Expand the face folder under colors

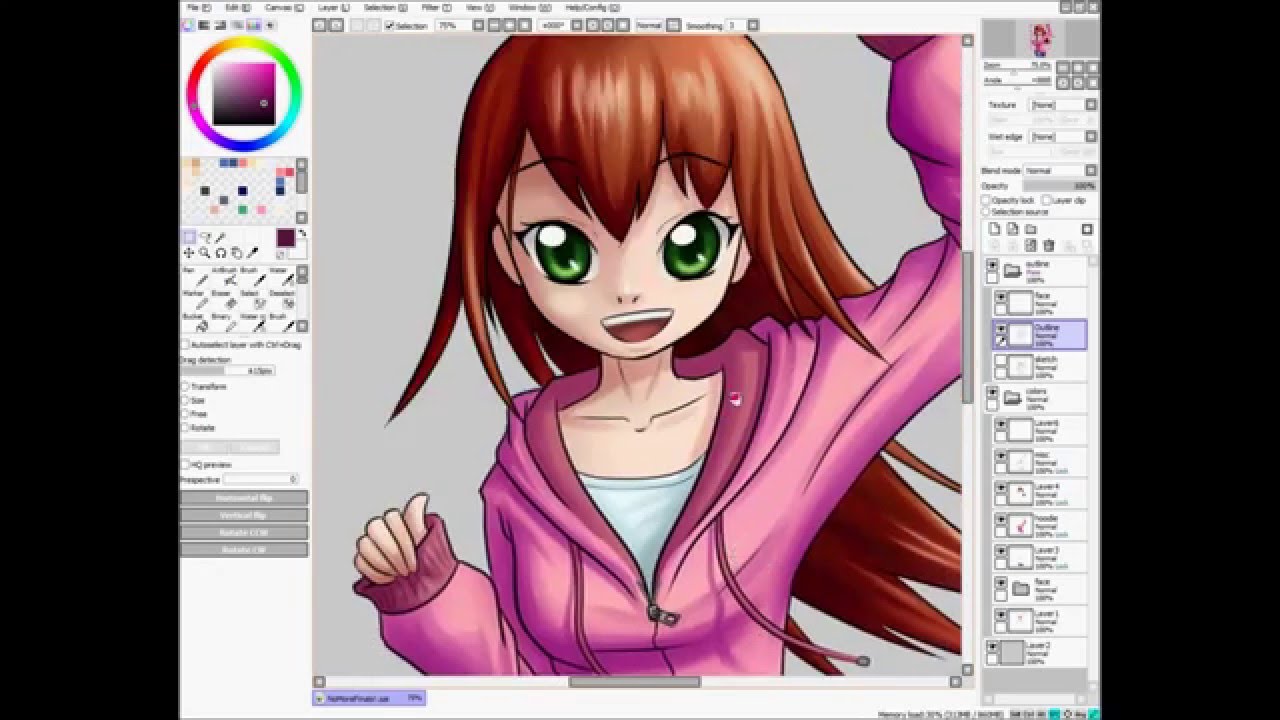click(1020, 589)
